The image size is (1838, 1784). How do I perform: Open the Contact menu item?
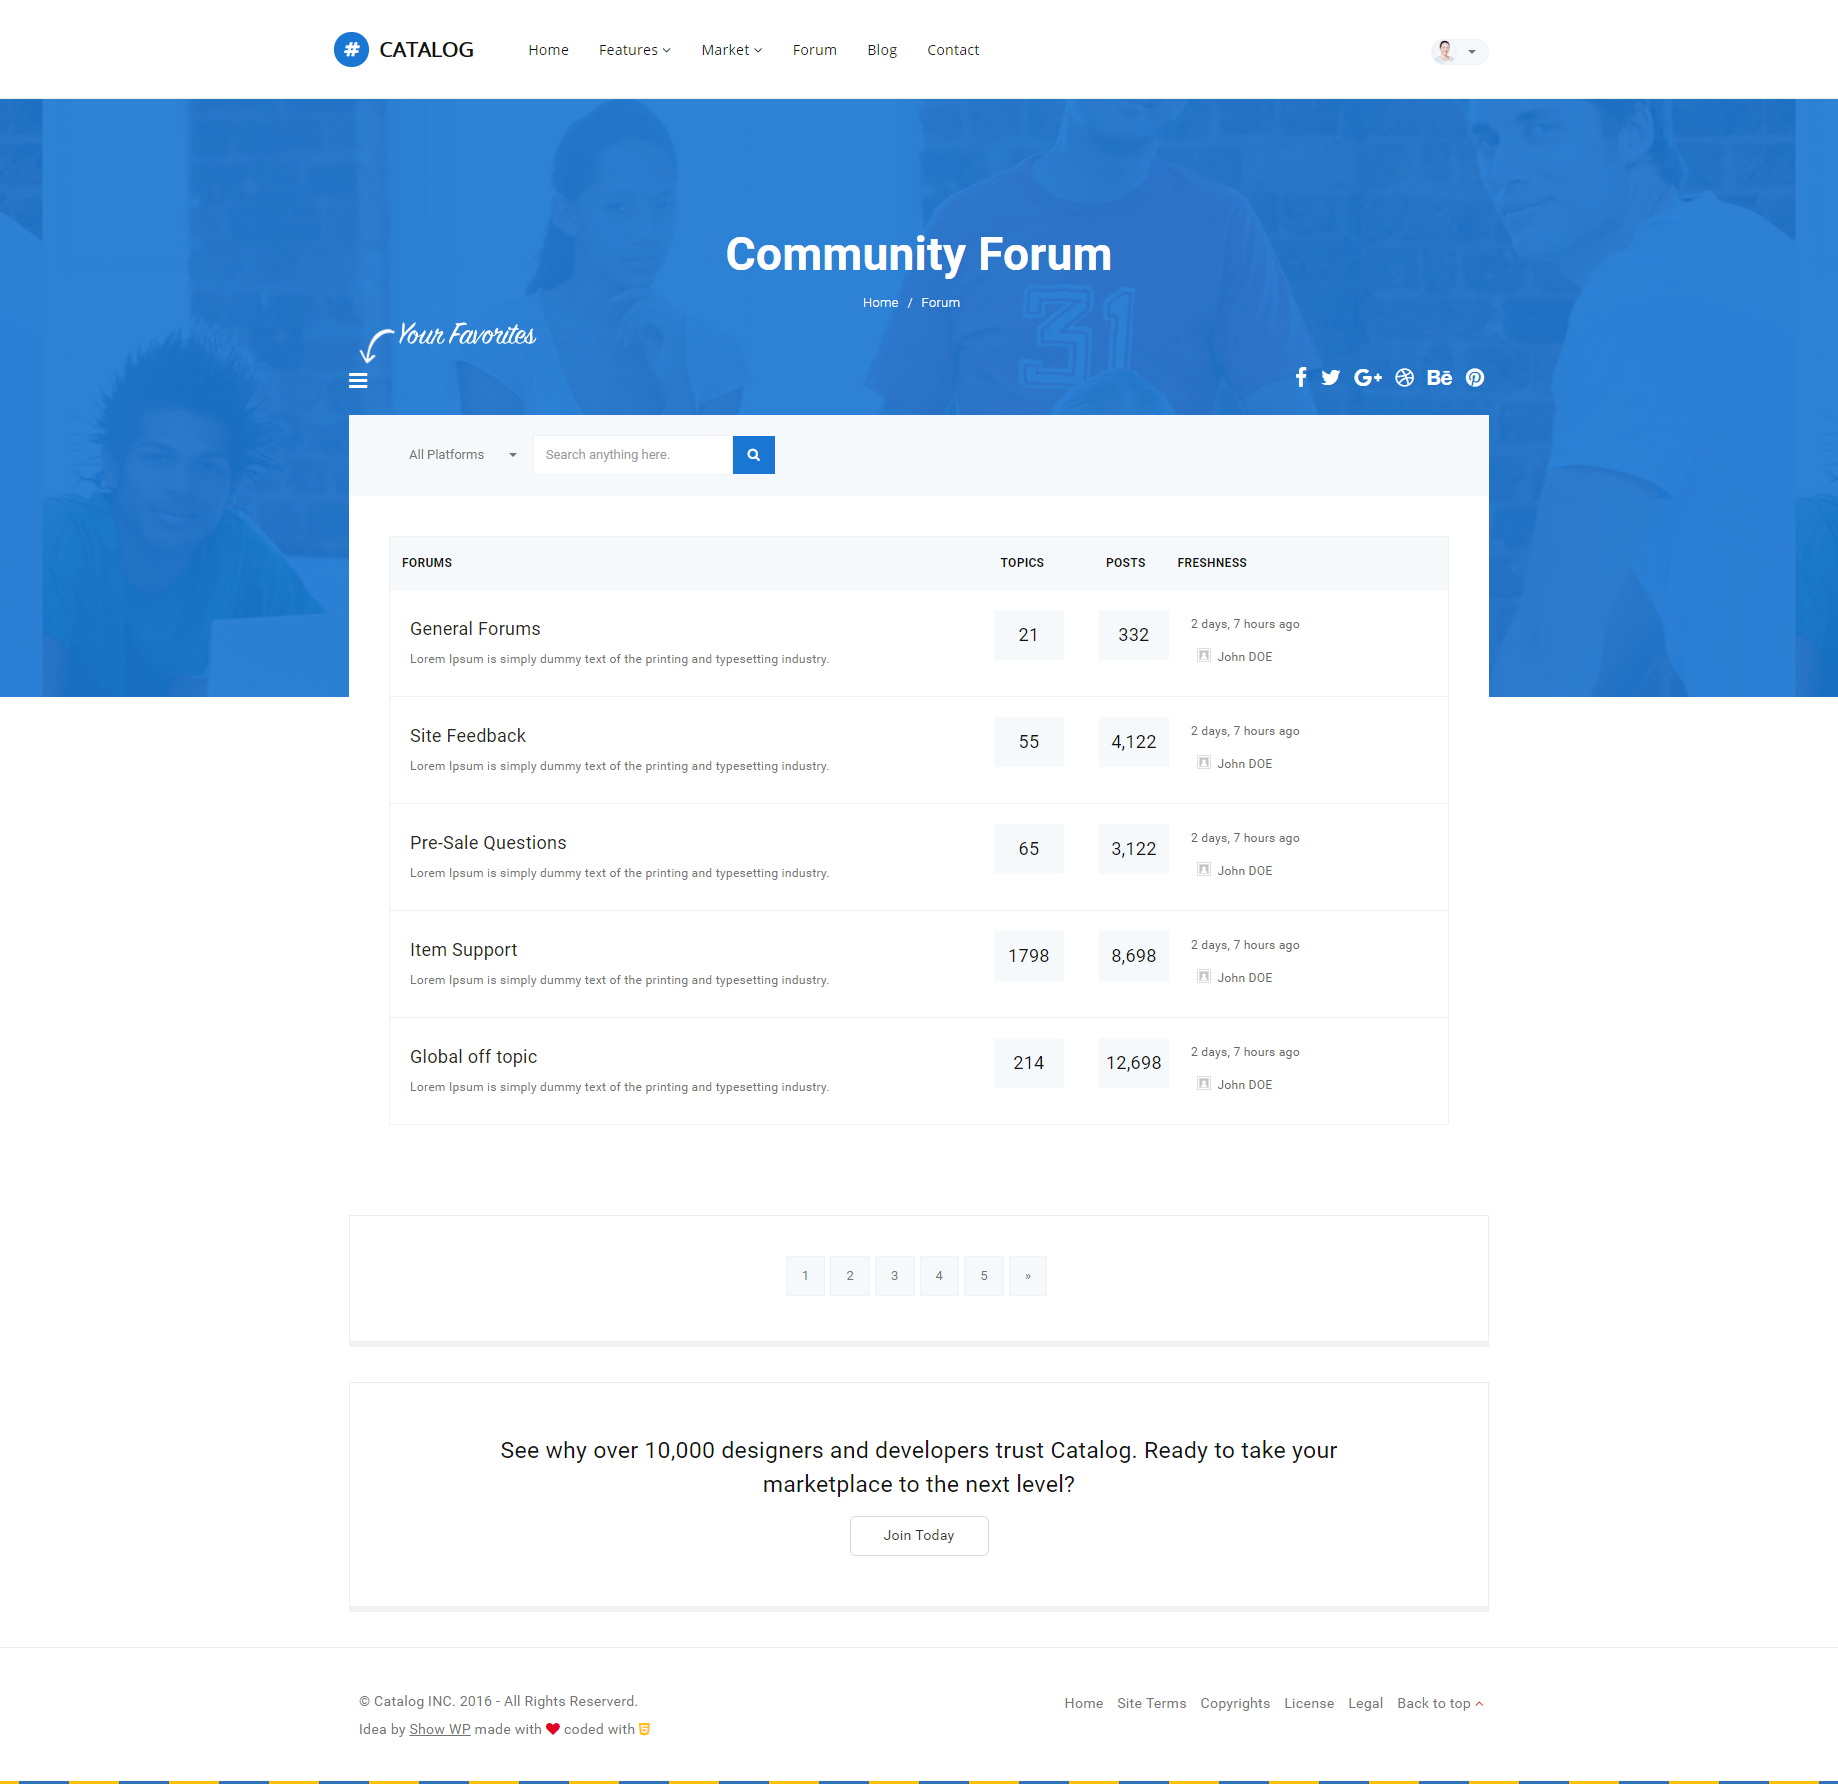(x=952, y=50)
